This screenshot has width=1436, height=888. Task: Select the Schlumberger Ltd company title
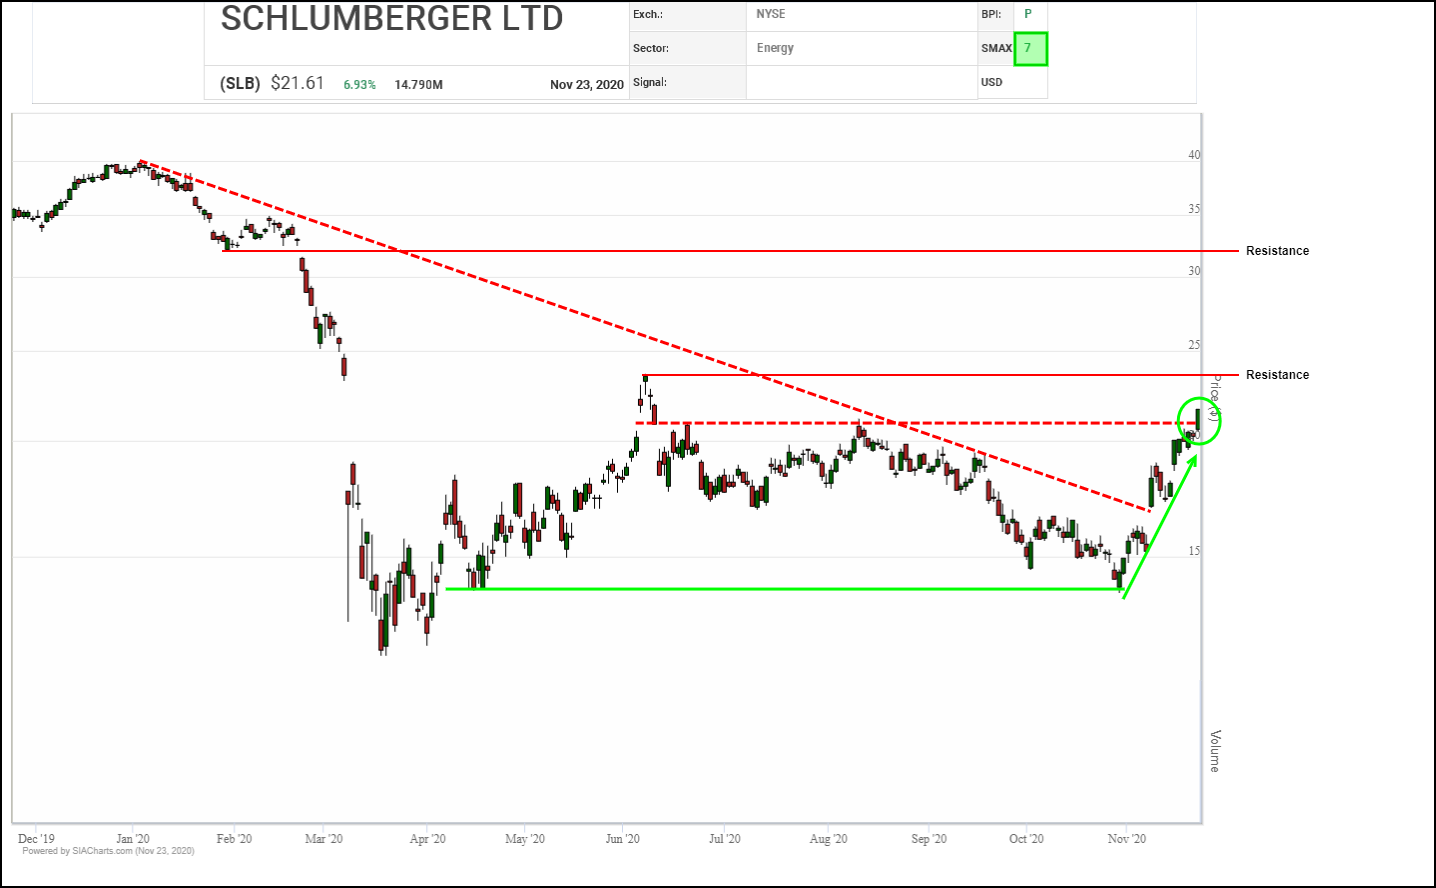pyautogui.click(x=392, y=18)
